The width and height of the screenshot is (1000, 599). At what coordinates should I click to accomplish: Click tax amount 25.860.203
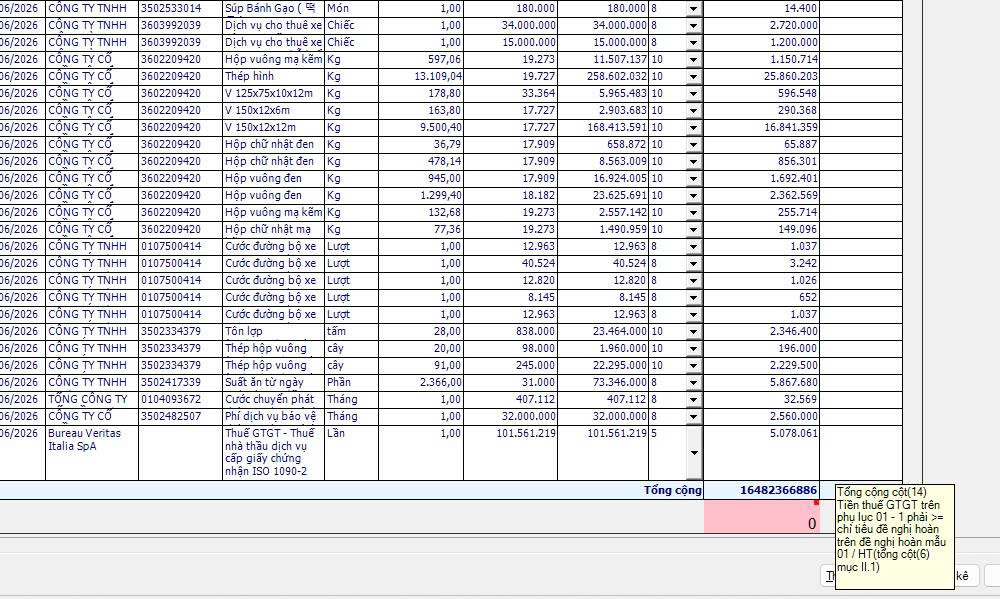[761, 77]
